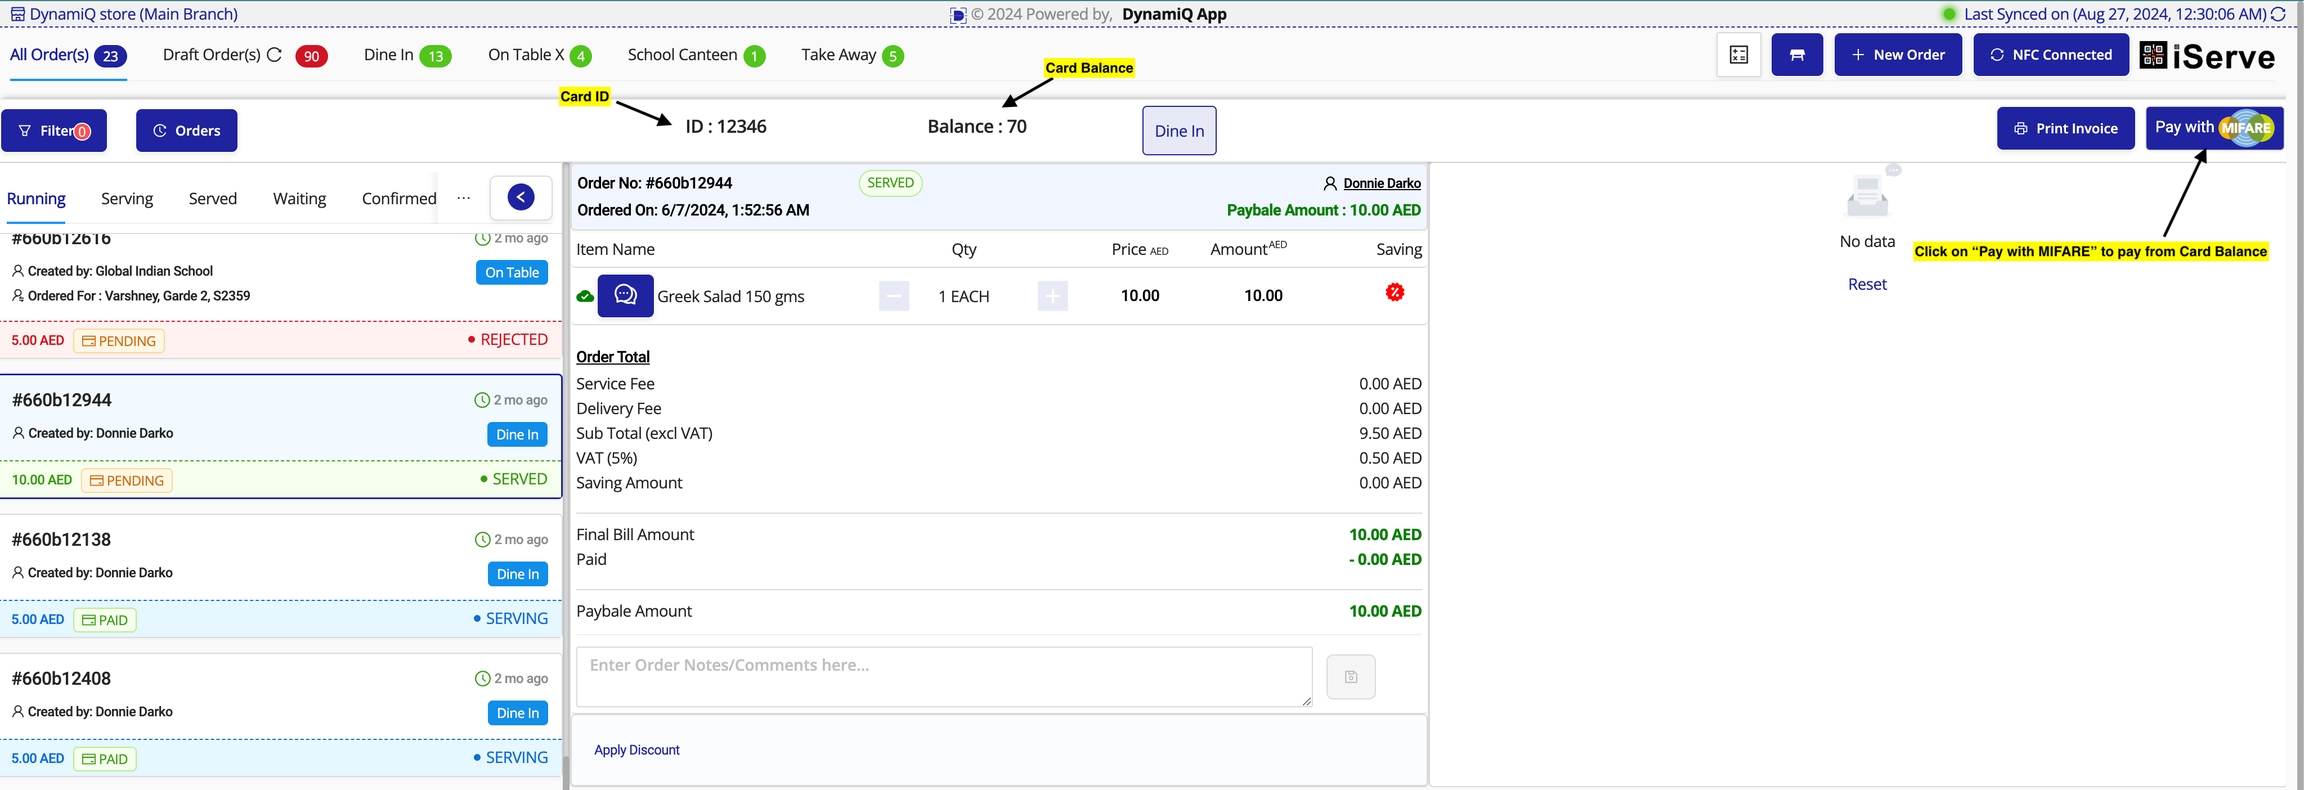Decrease Greek Salad quantity with minus
The height and width of the screenshot is (790, 2304).
tap(893, 296)
